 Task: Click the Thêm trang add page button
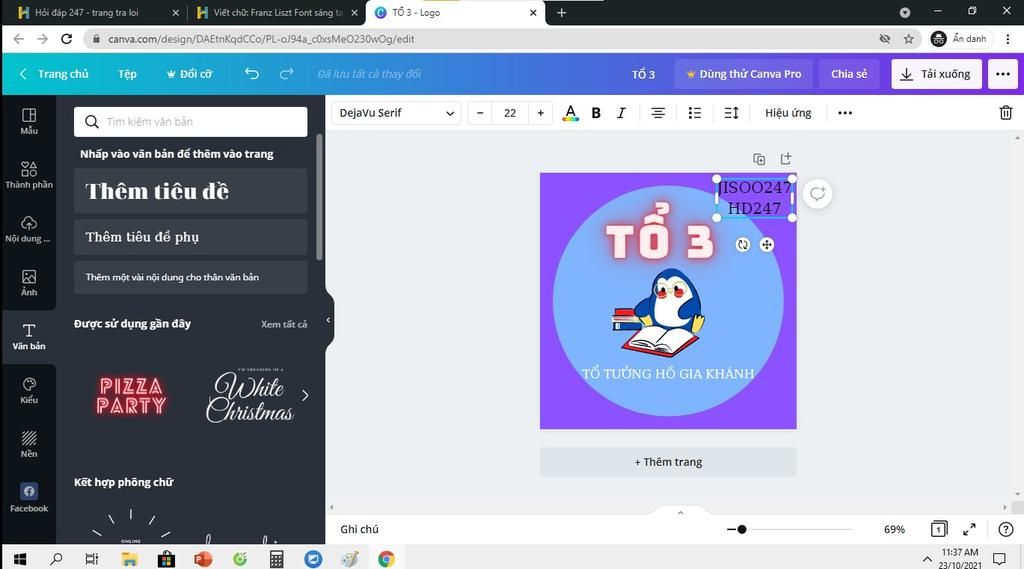pos(667,462)
